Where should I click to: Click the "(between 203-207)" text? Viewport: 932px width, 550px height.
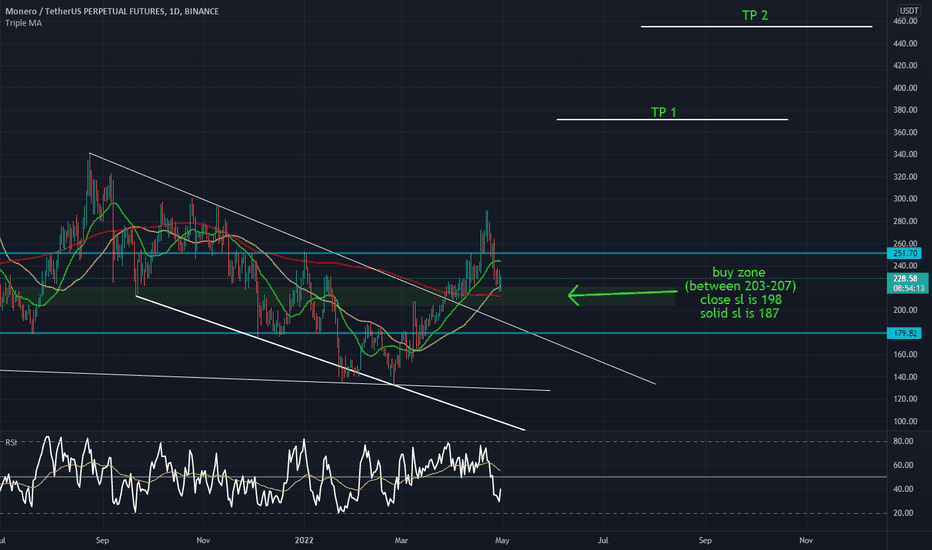coord(740,286)
